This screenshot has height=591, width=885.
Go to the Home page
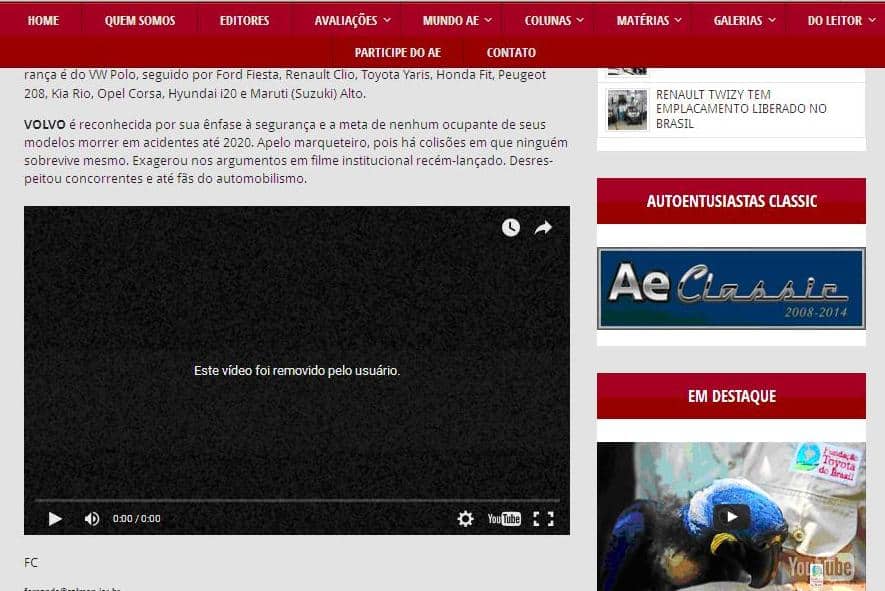pyautogui.click(x=43, y=20)
